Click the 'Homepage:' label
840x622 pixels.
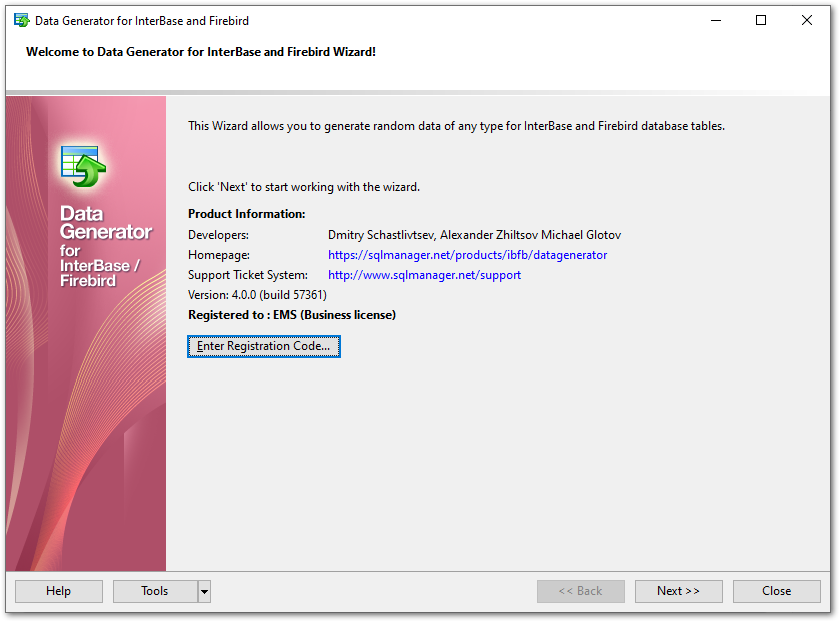[219, 255]
